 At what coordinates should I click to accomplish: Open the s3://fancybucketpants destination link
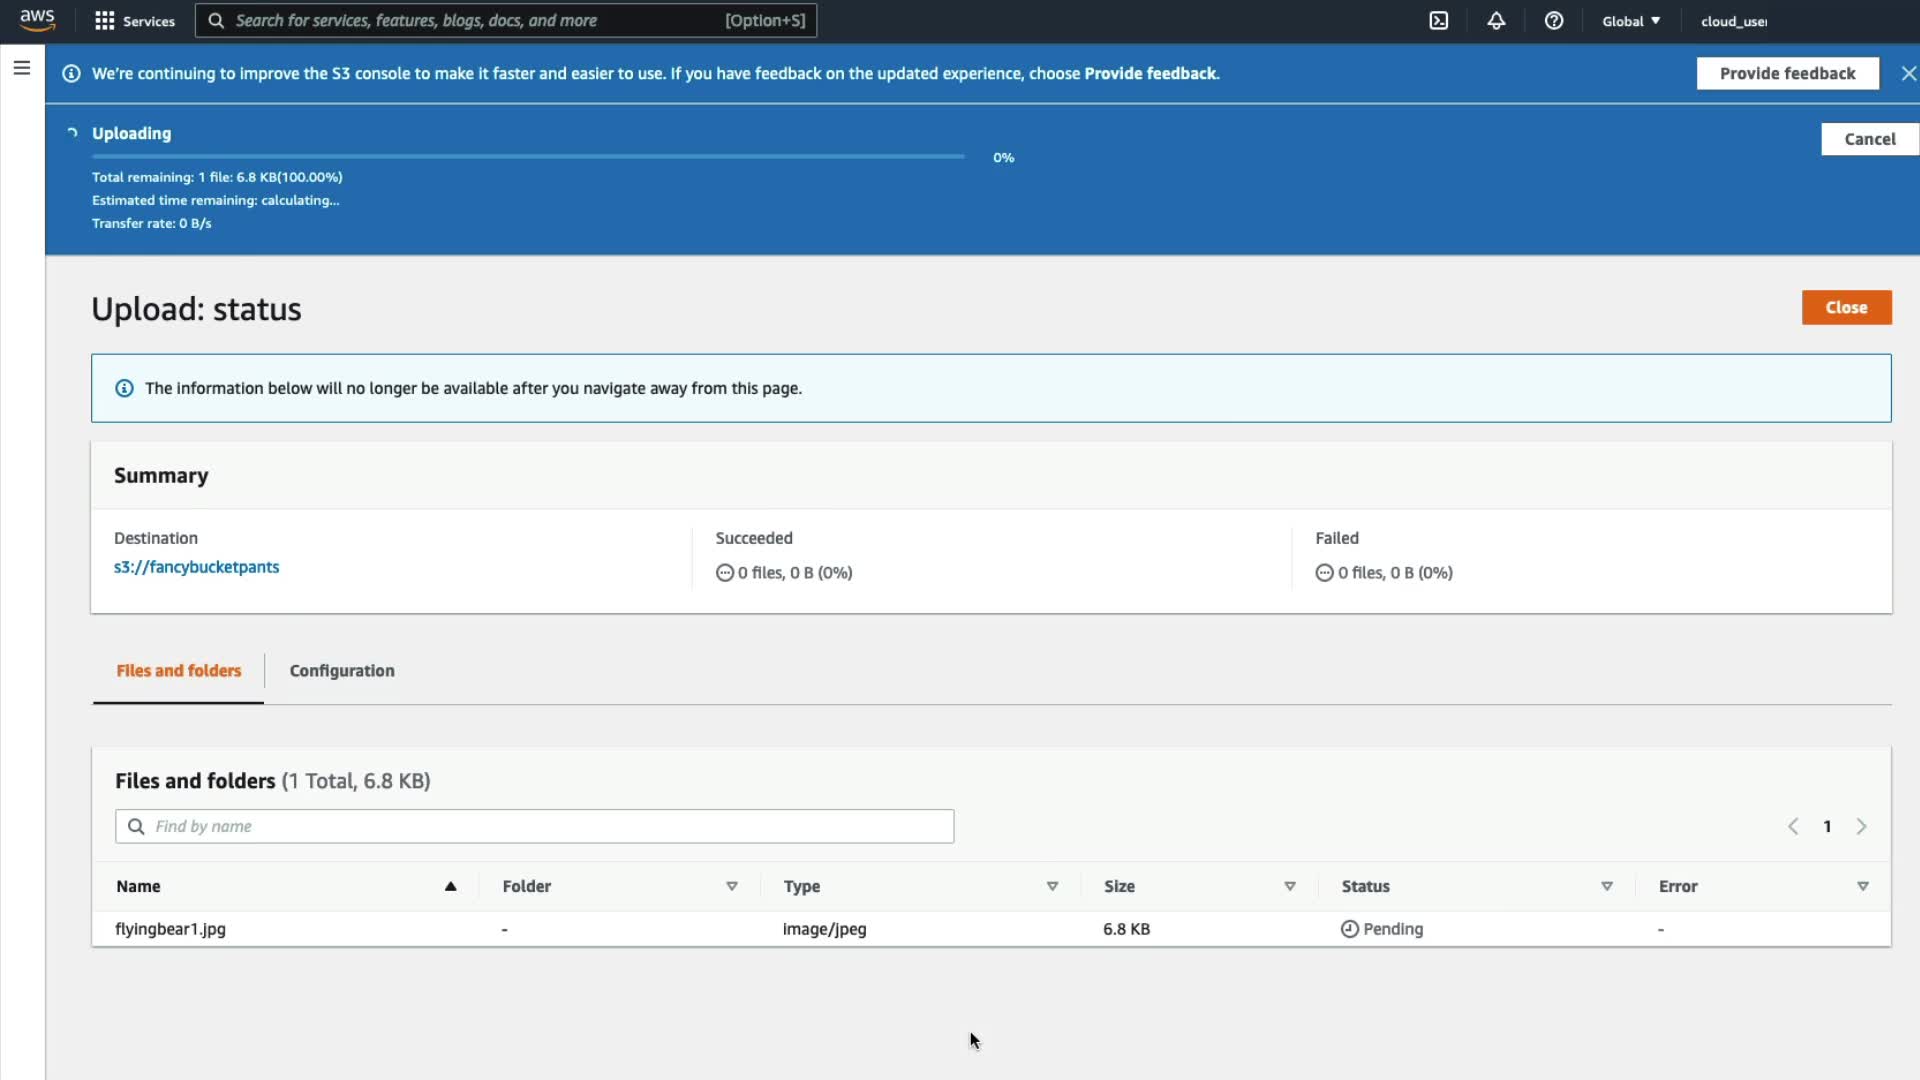[x=196, y=567]
